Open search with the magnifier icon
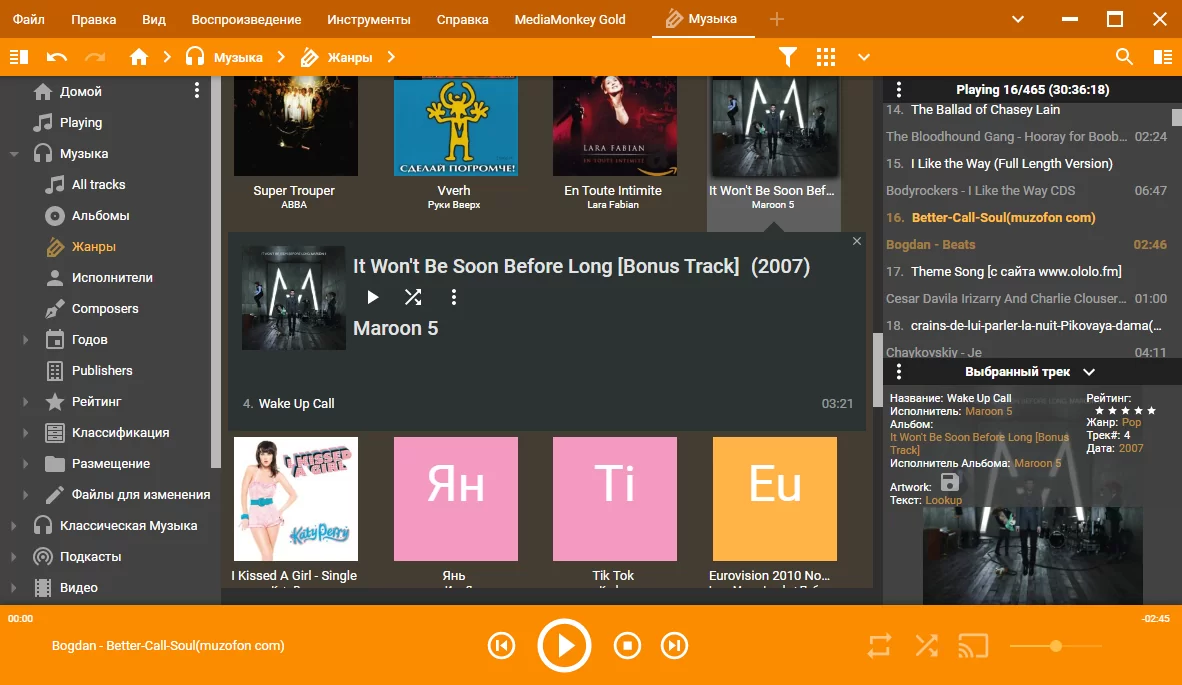This screenshot has height=685, width=1182. (1124, 57)
